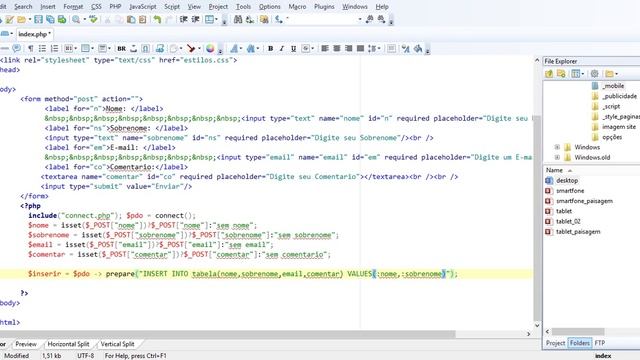Screen dimensions: 640x360
Task: Open the search text combo box dropdown
Action: tap(360, 19)
